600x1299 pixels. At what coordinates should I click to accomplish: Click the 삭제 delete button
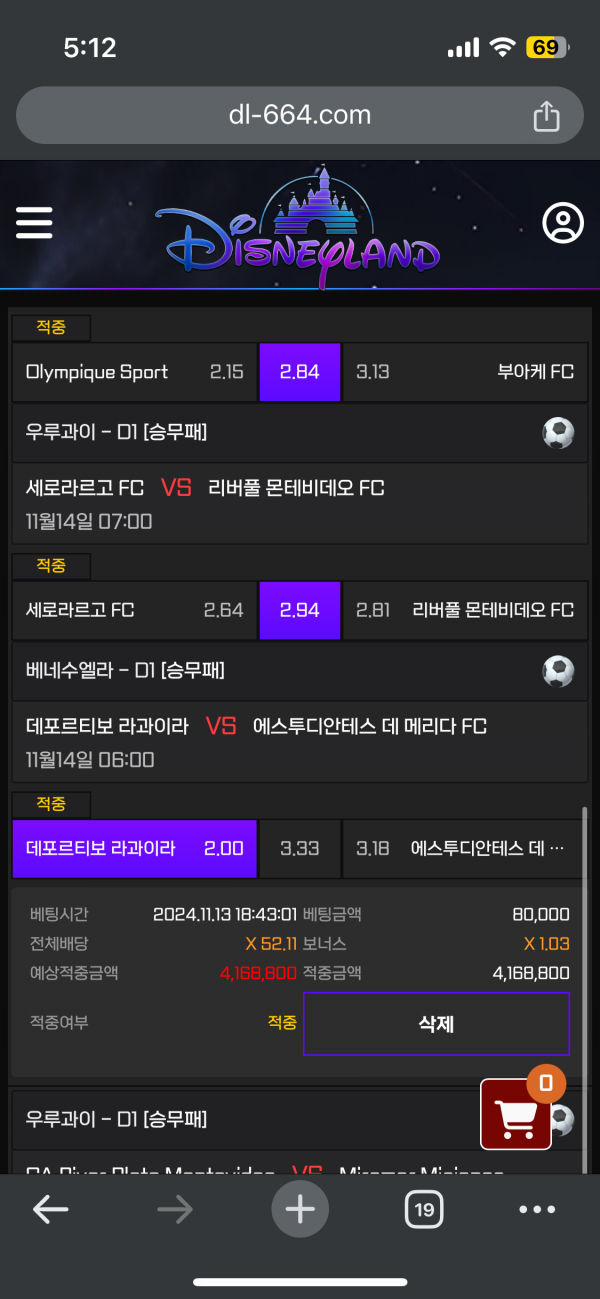pos(436,1024)
